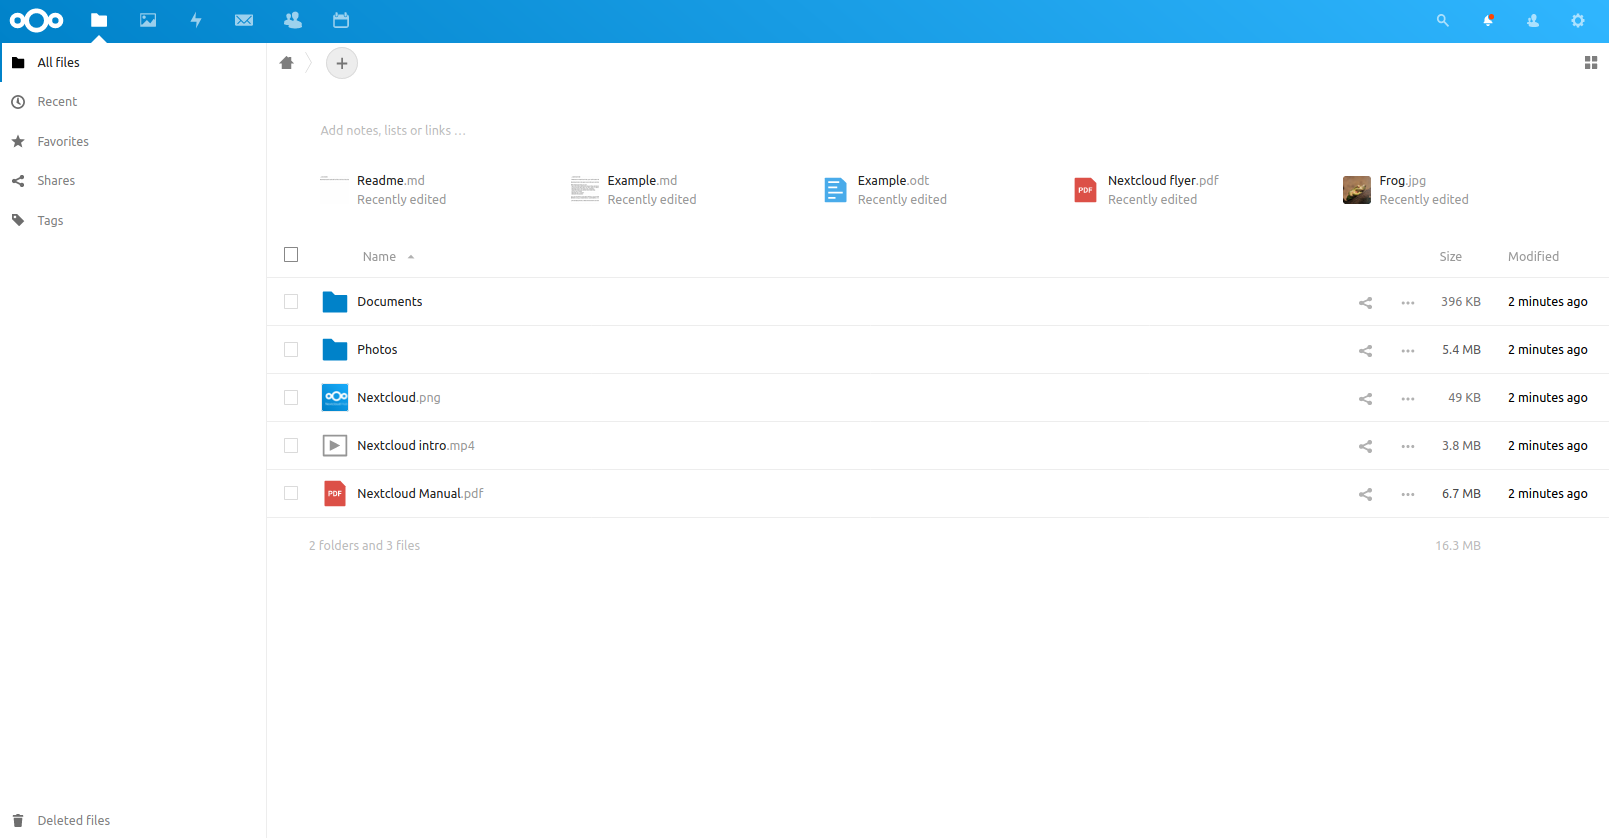1609x838 pixels.
Task: Open the settings gear menu
Action: coord(1578,20)
